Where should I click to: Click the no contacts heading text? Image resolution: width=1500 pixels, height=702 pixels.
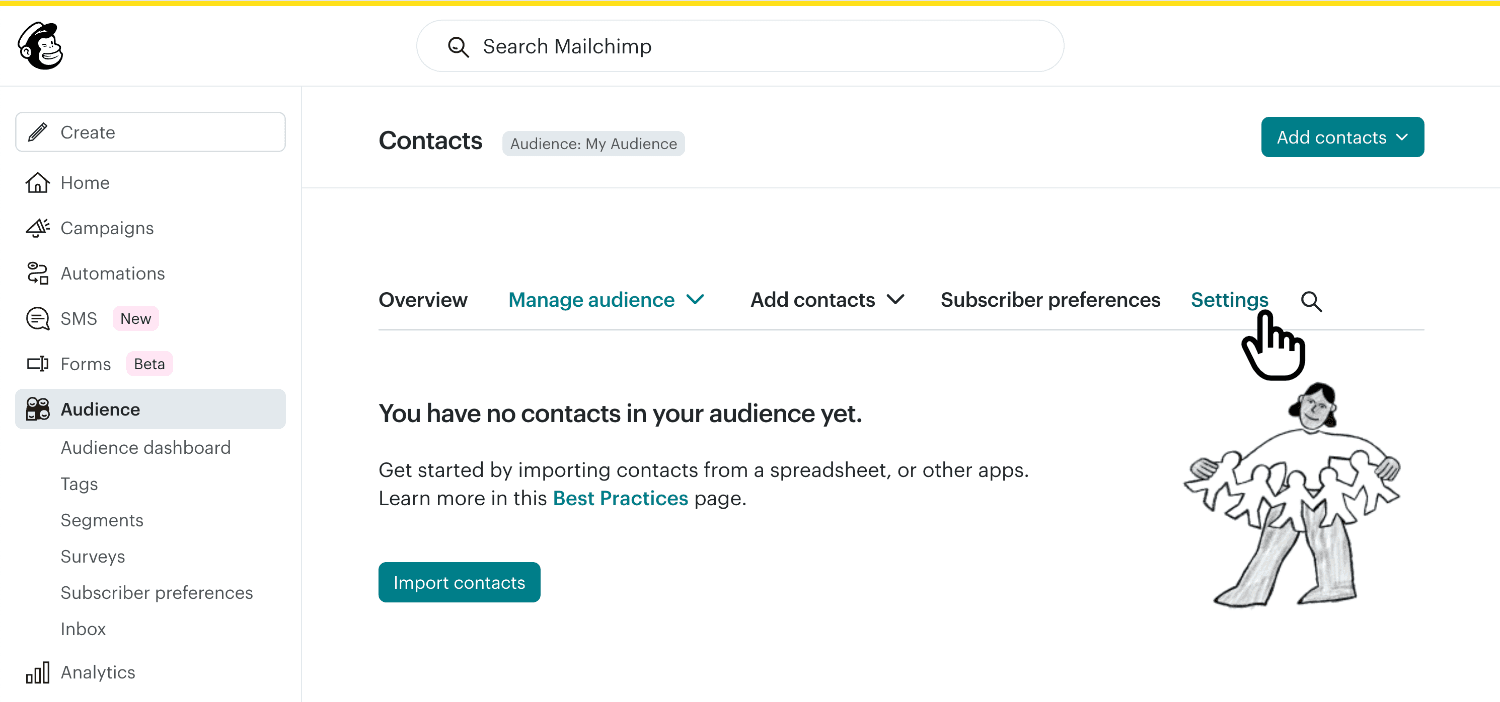pyautogui.click(x=620, y=414)
